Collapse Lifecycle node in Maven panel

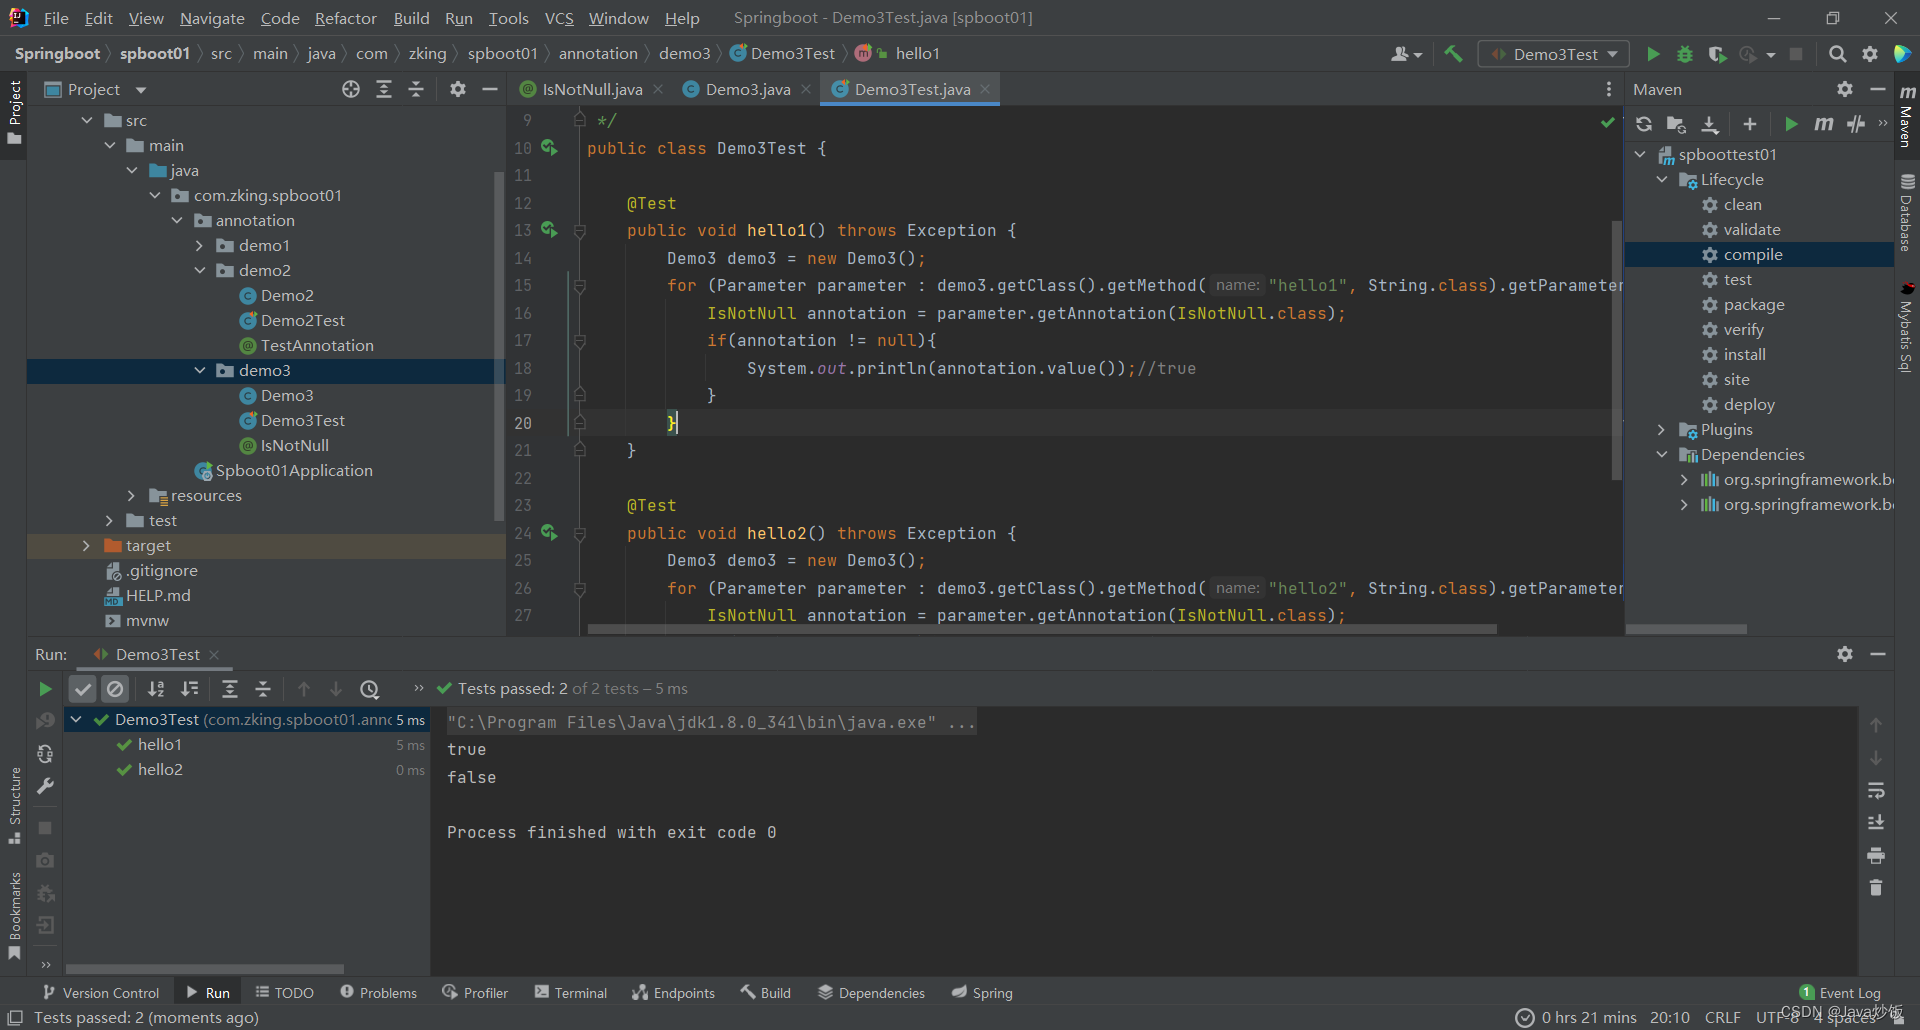click(x=1662, y=179)
